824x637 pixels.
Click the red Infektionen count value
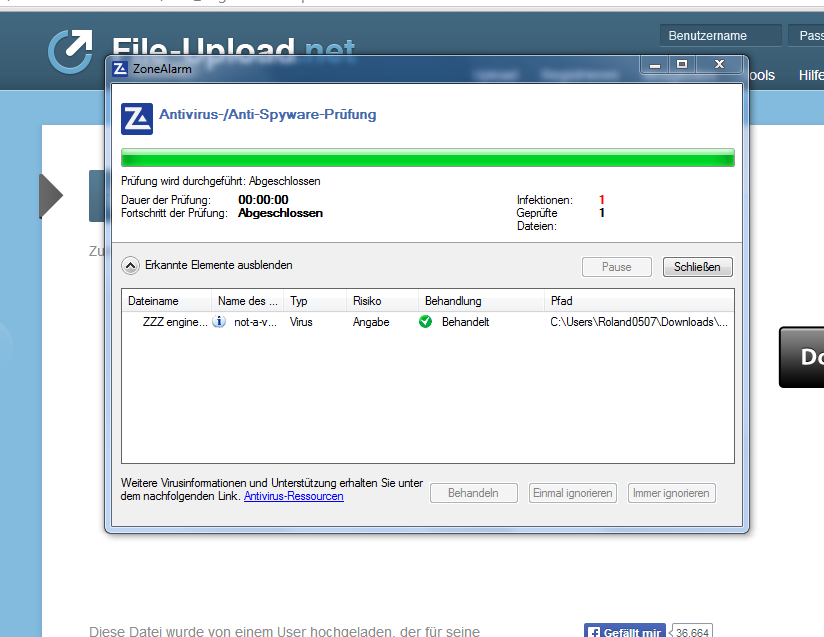click(602, 200)
